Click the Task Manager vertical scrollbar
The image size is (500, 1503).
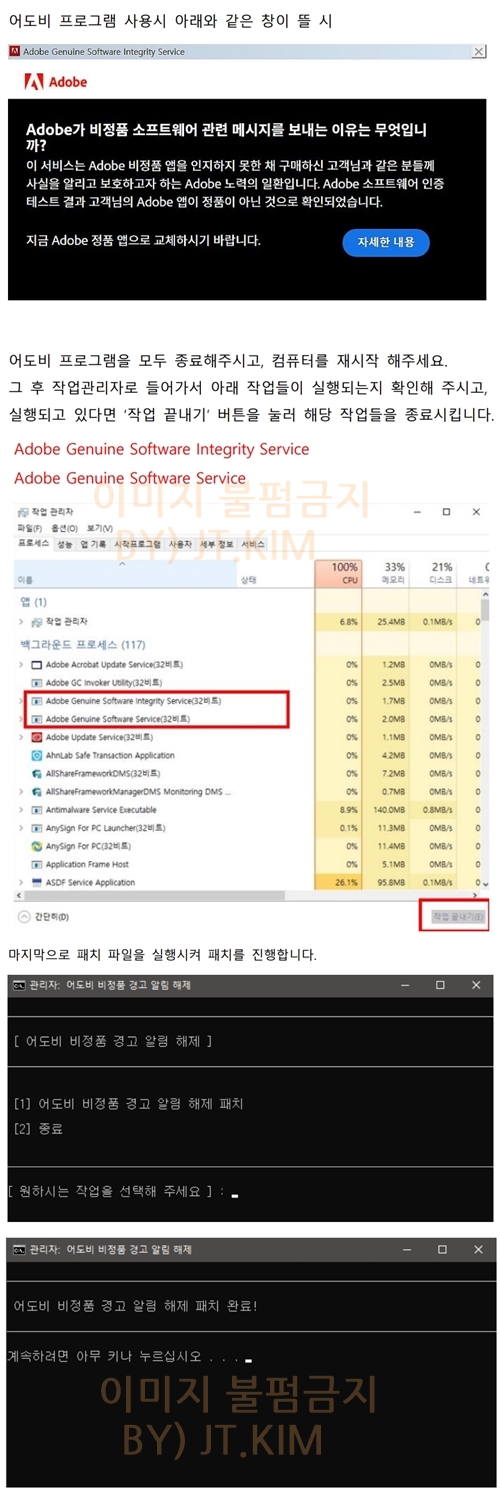[485, 740]
